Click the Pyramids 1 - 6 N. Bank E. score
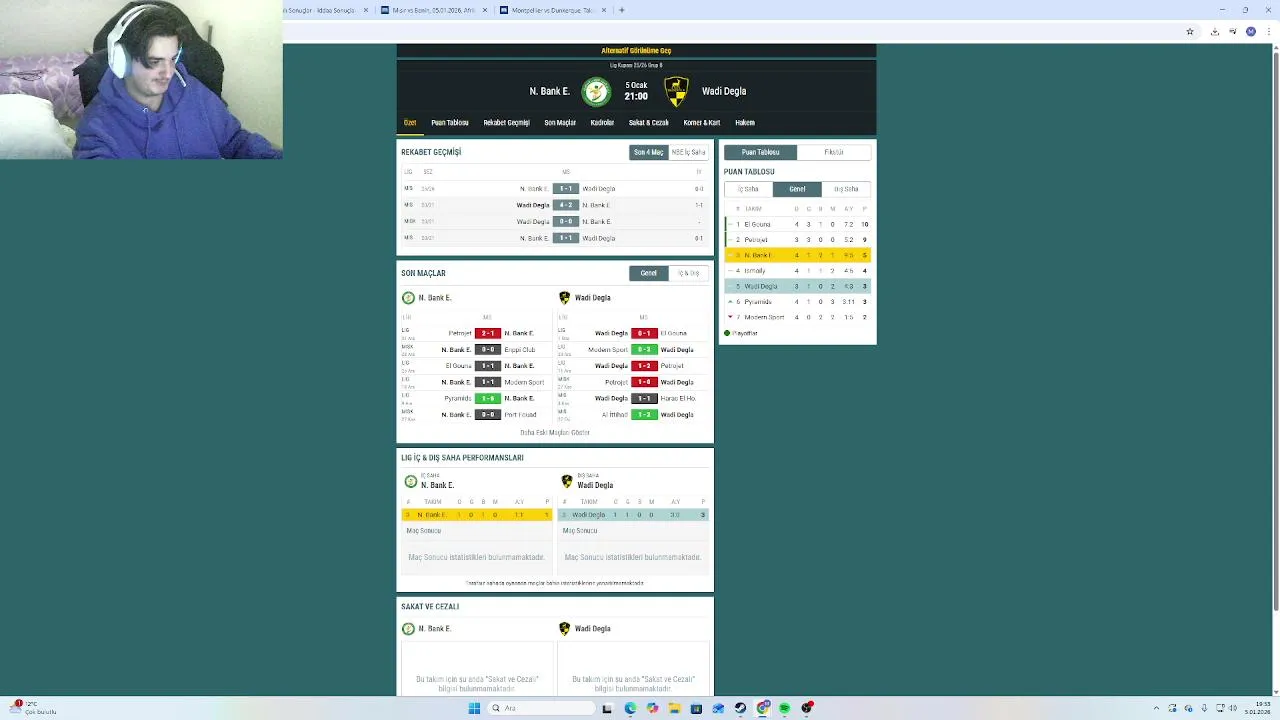Image resolution: width=1280 pixels, height=720 pixels. (x=487, y=398)
